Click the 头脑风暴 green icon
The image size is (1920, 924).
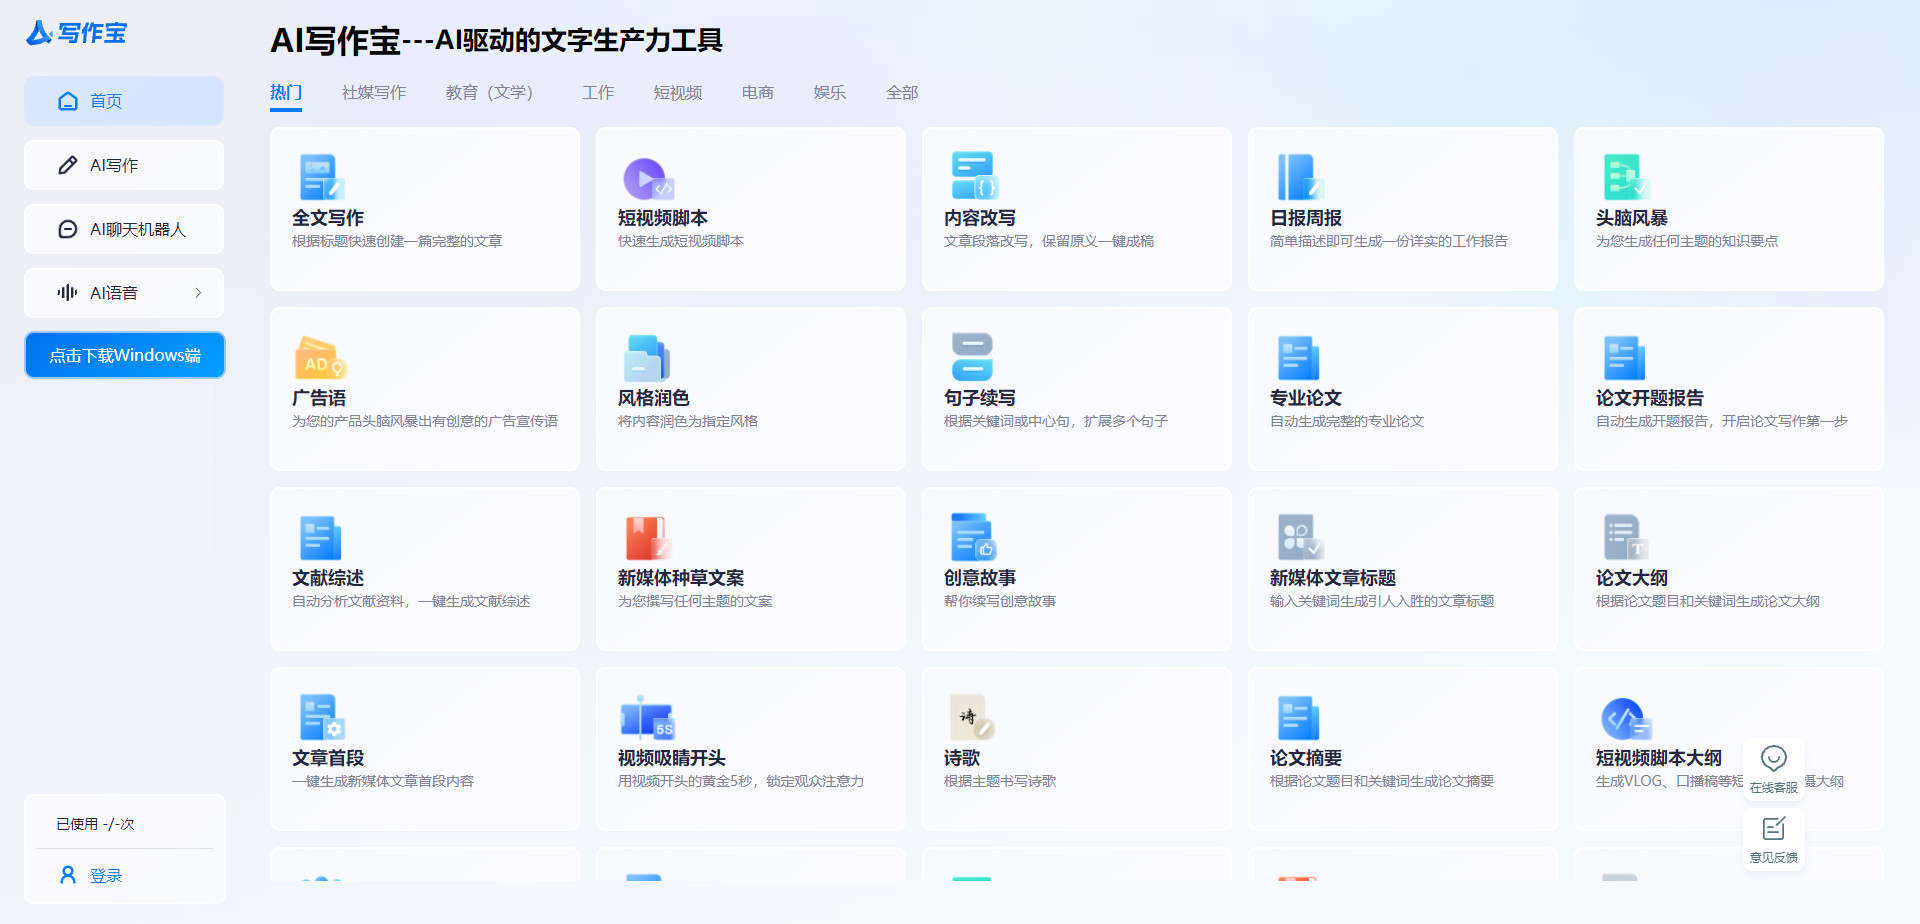pos(1625,177)
